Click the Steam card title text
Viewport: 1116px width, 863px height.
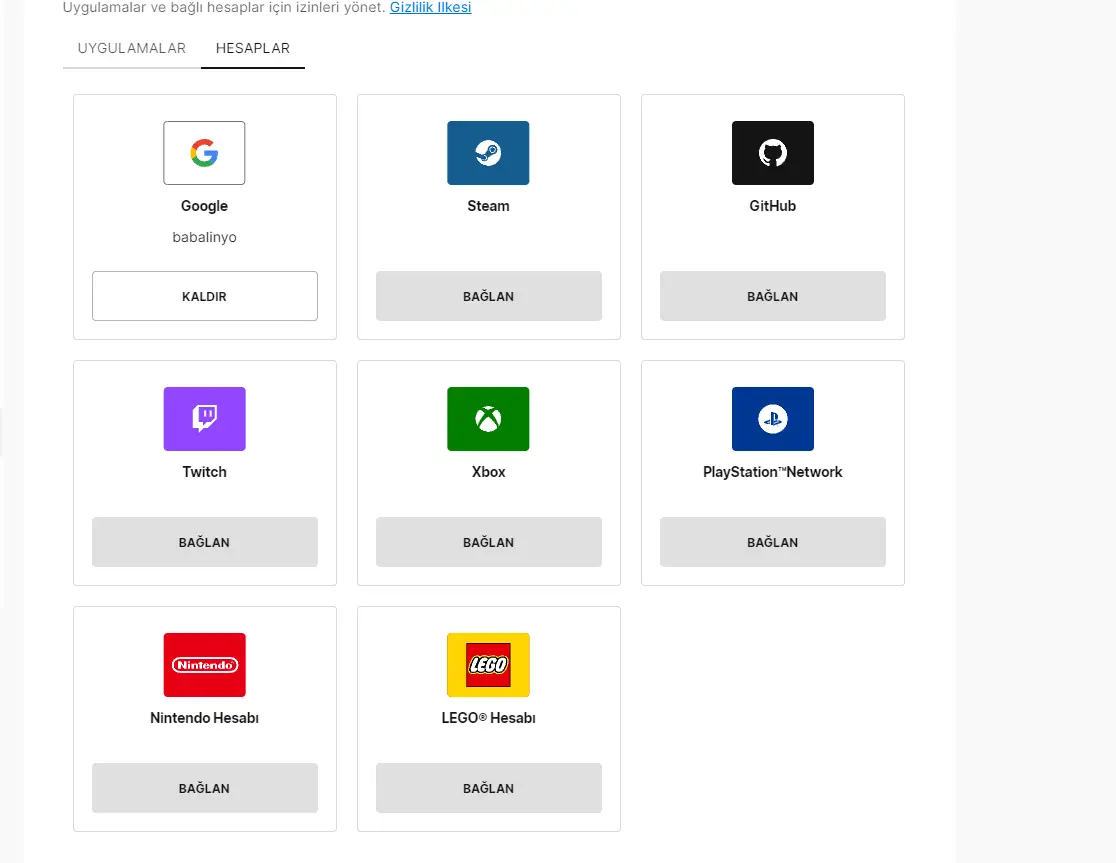(x=488, y=206)
